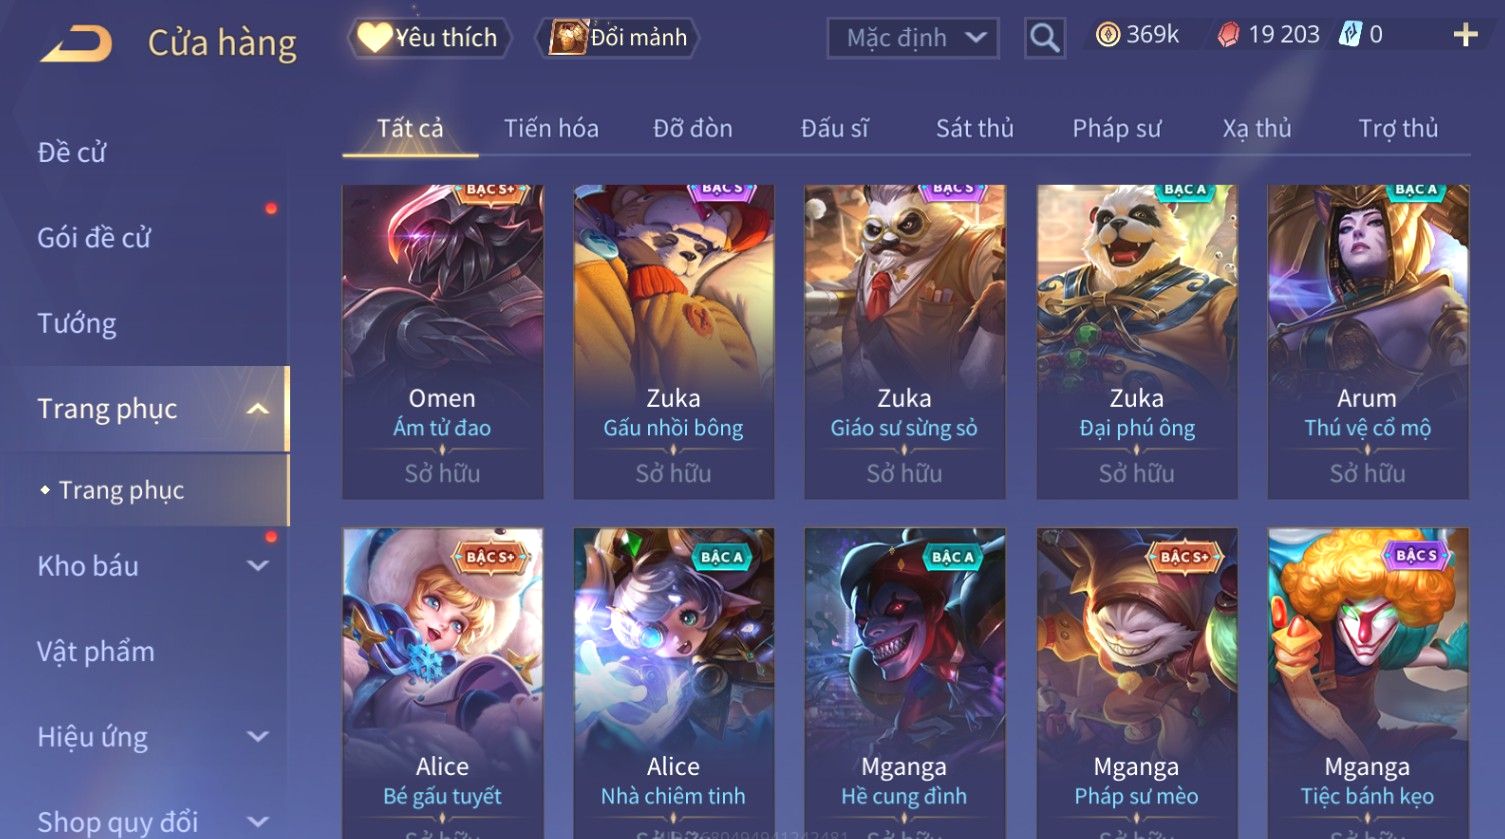Expand the Kho báu sidebar section
1505x839 pixels.
point(257,566)
